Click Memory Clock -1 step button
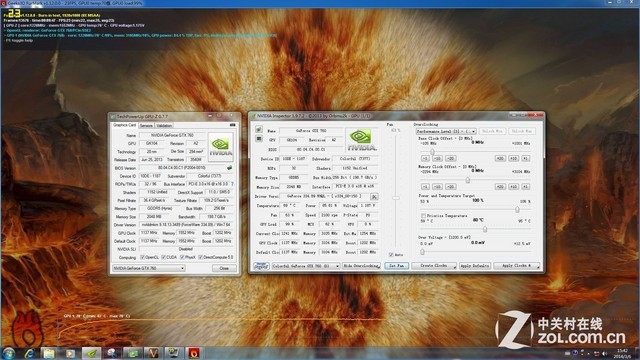The width and height of the screenshot is (640, 360). 425,187
